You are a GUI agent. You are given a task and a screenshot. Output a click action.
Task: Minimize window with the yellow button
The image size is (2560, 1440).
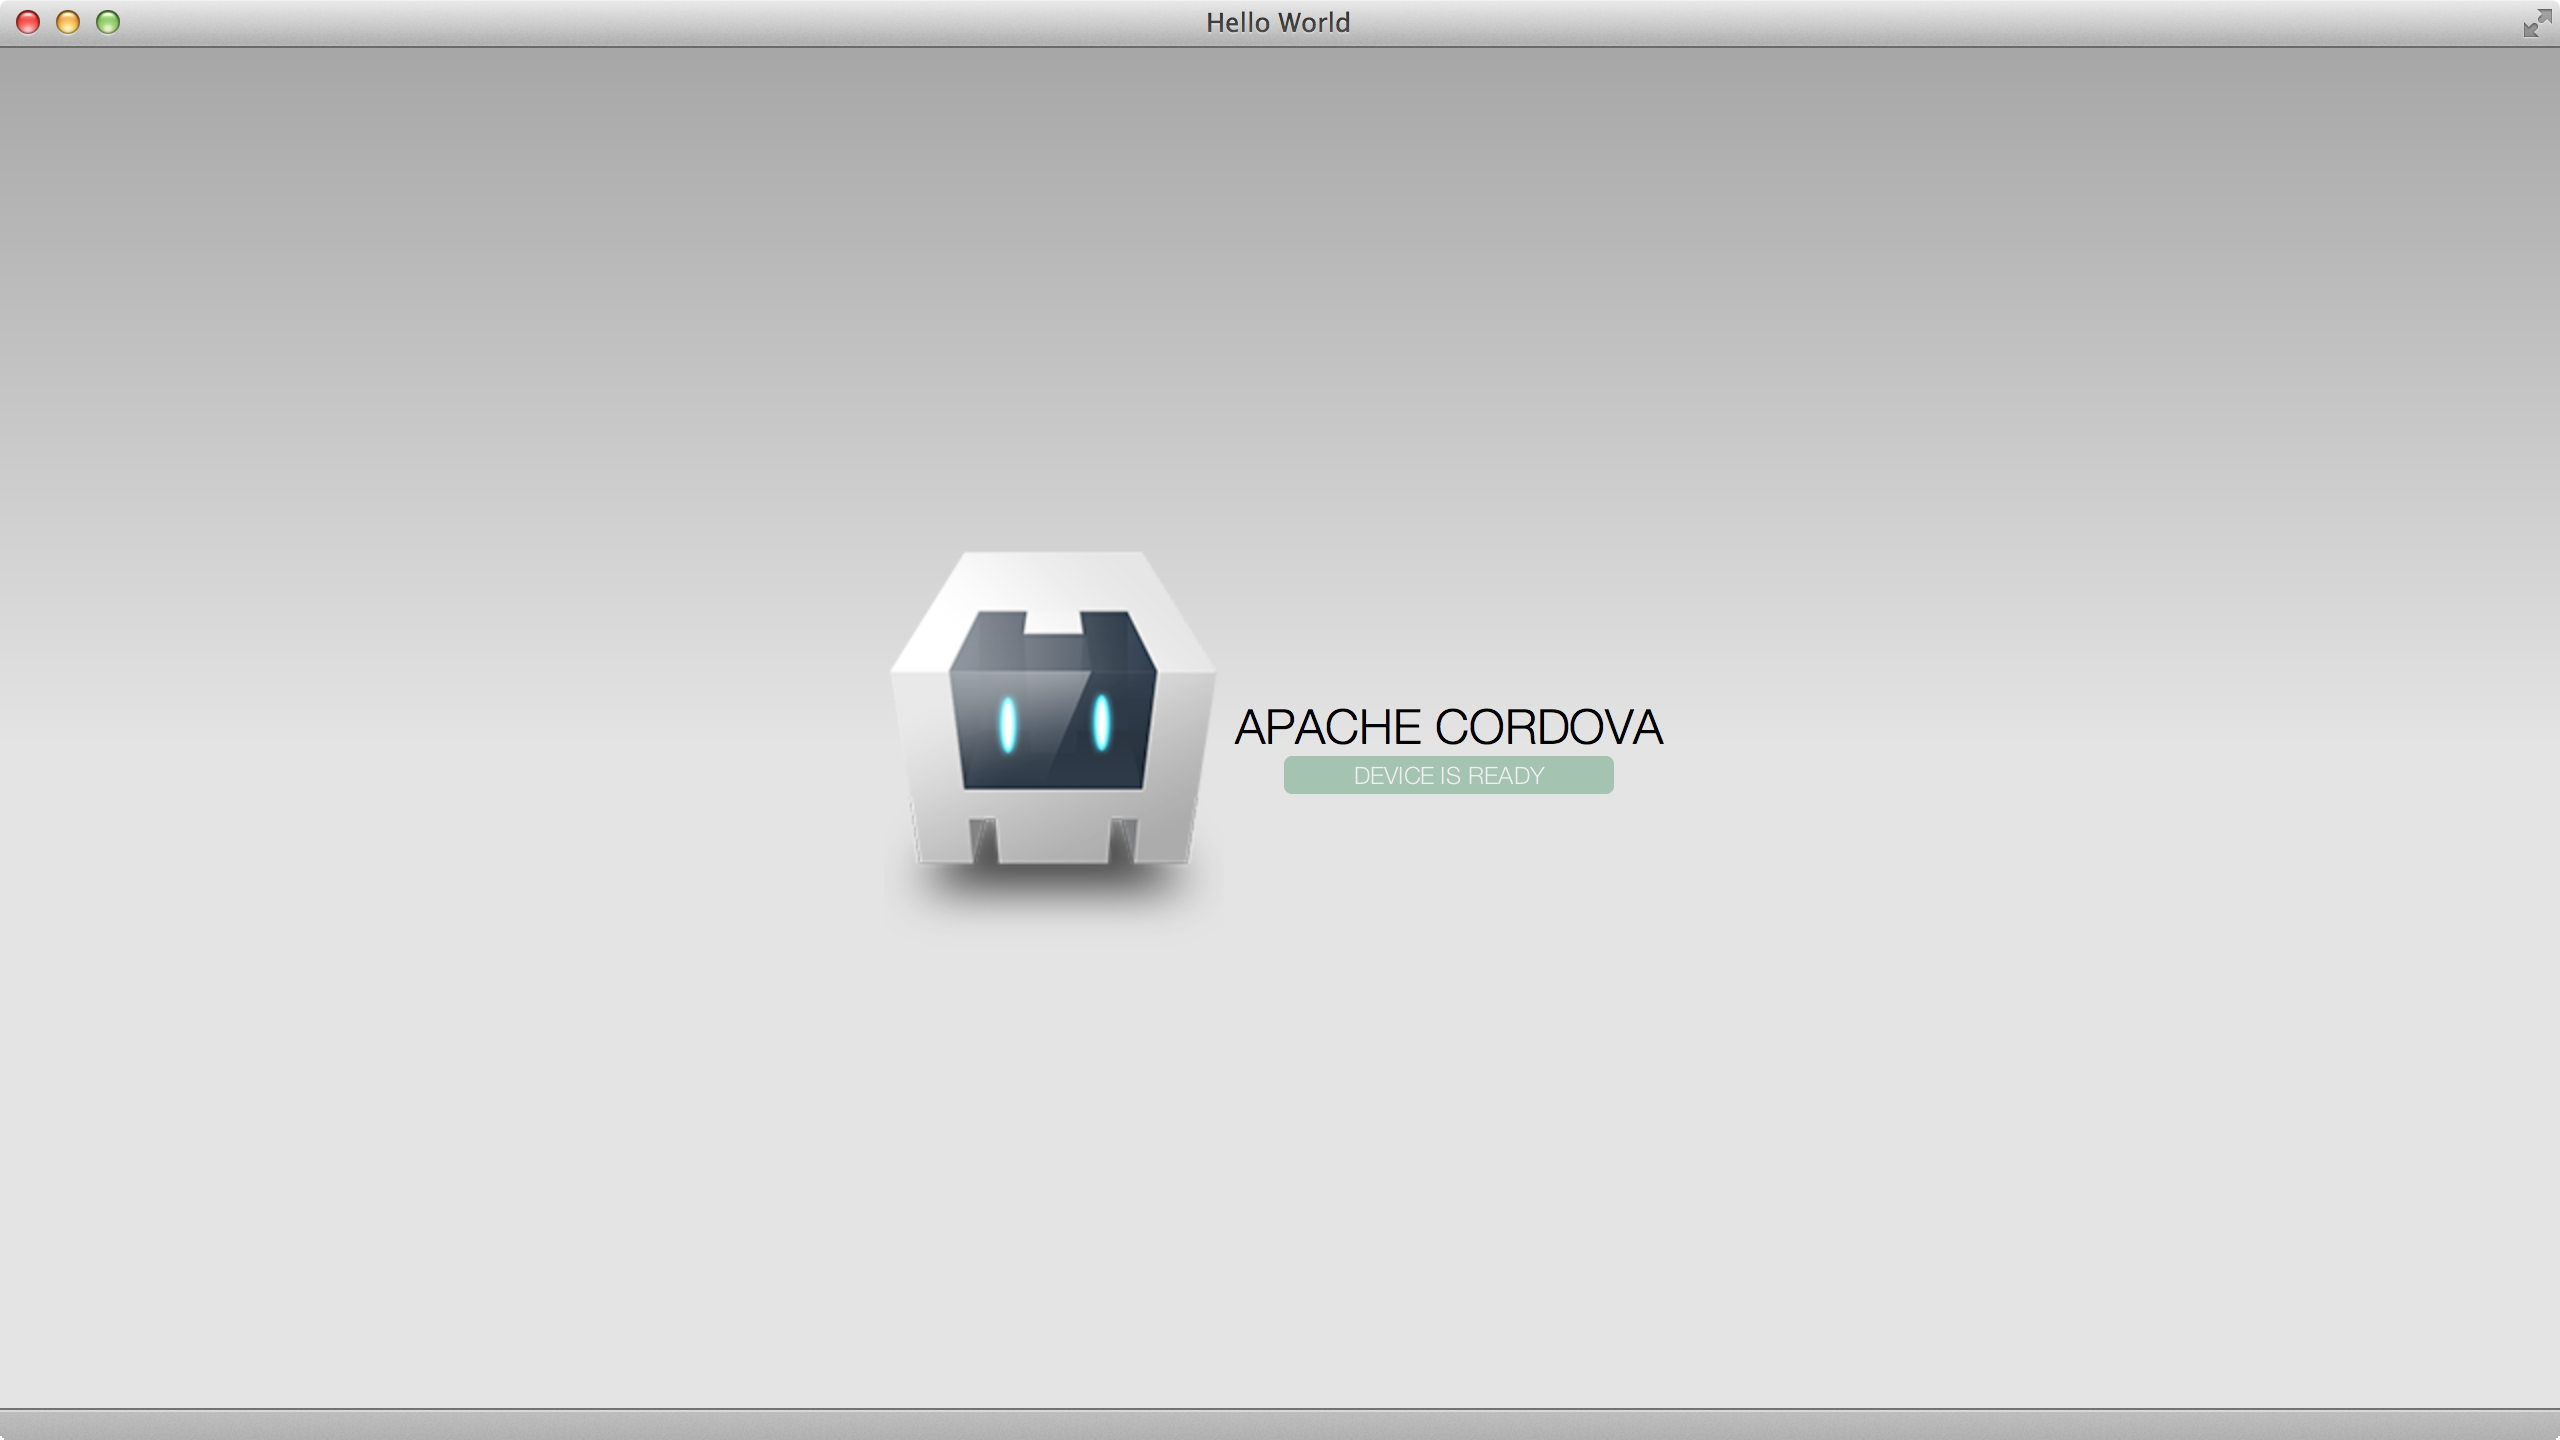pyautogui.click(x=68, y=22)
